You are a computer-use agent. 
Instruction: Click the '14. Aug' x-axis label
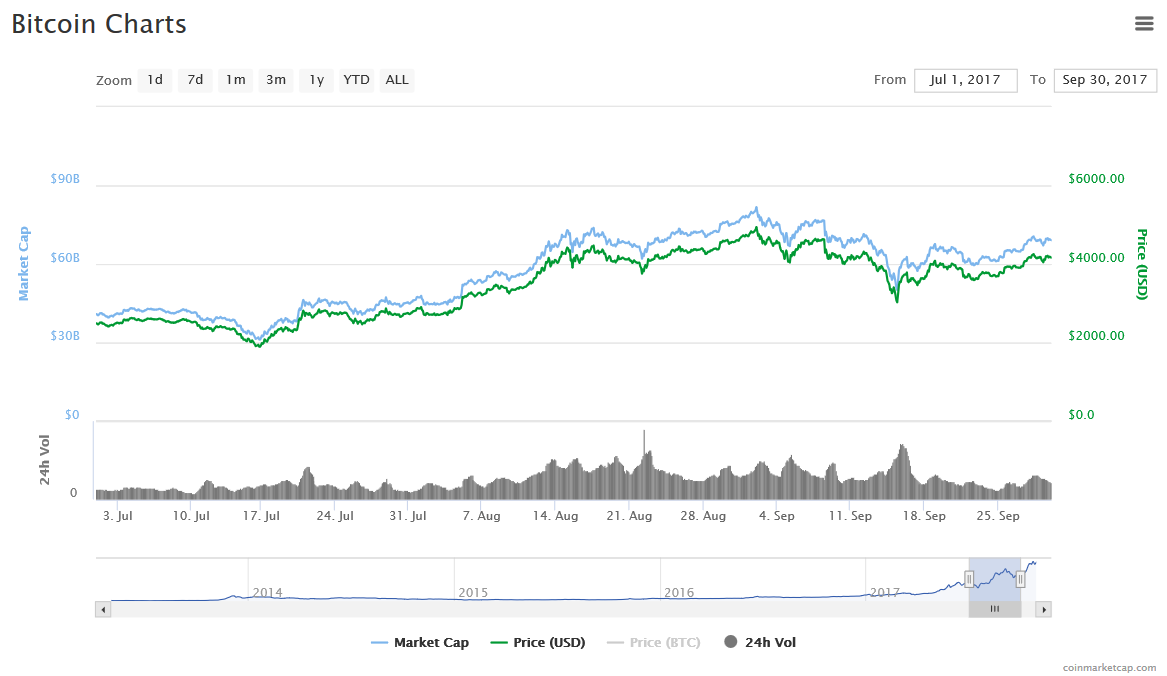555,516
